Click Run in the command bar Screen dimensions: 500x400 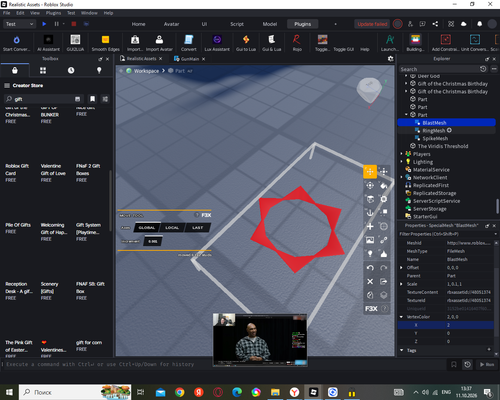487,364
